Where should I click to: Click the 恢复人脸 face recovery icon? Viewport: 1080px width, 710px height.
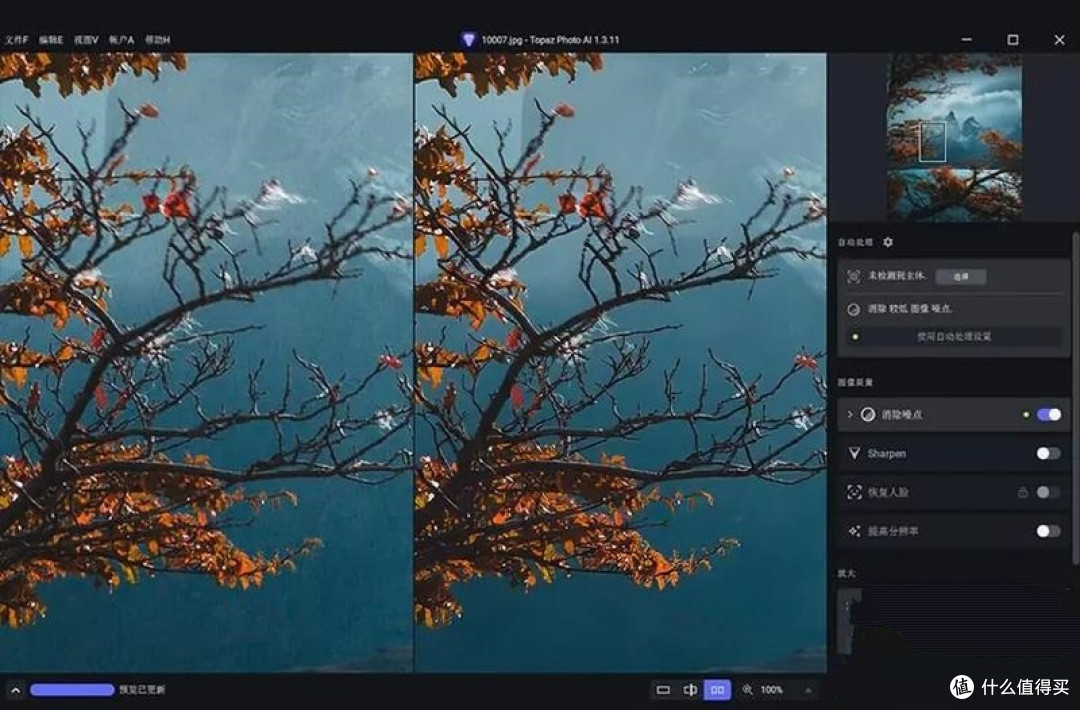click(x=854, y=492)
